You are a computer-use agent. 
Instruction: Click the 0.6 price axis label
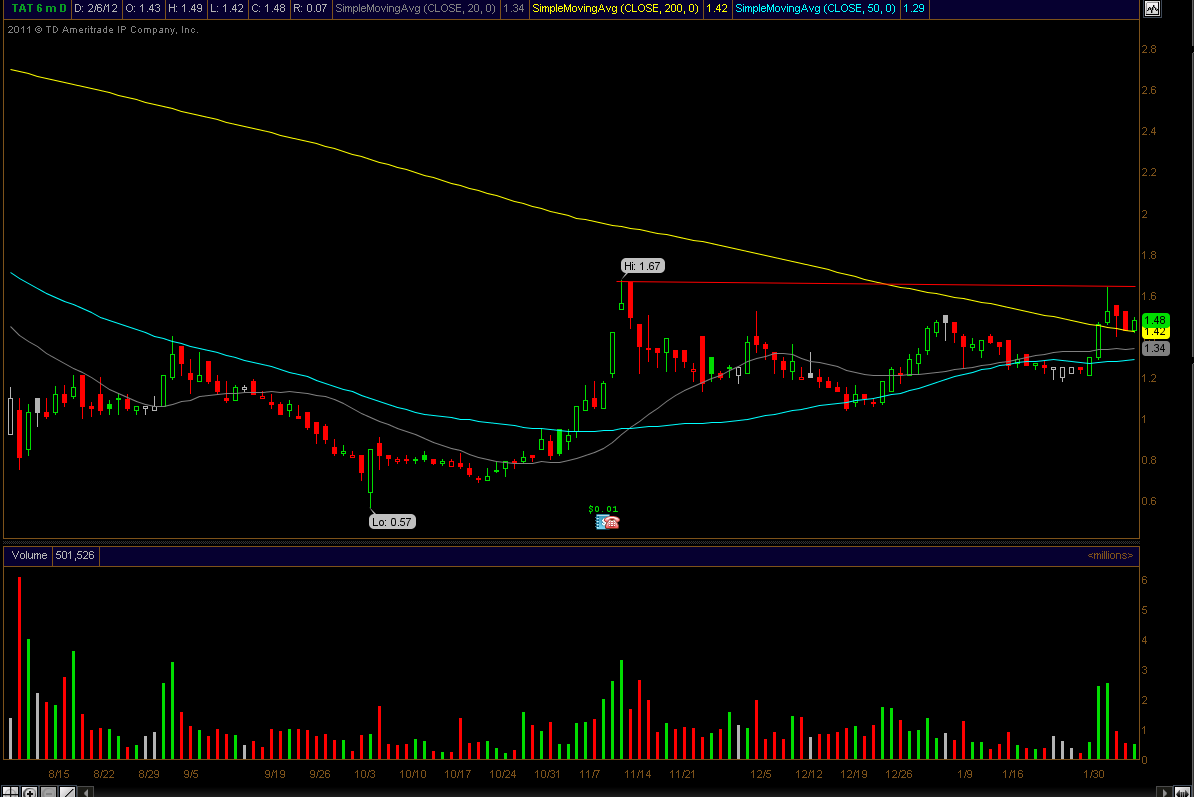pyautogui.click(x=1148, y=501)
